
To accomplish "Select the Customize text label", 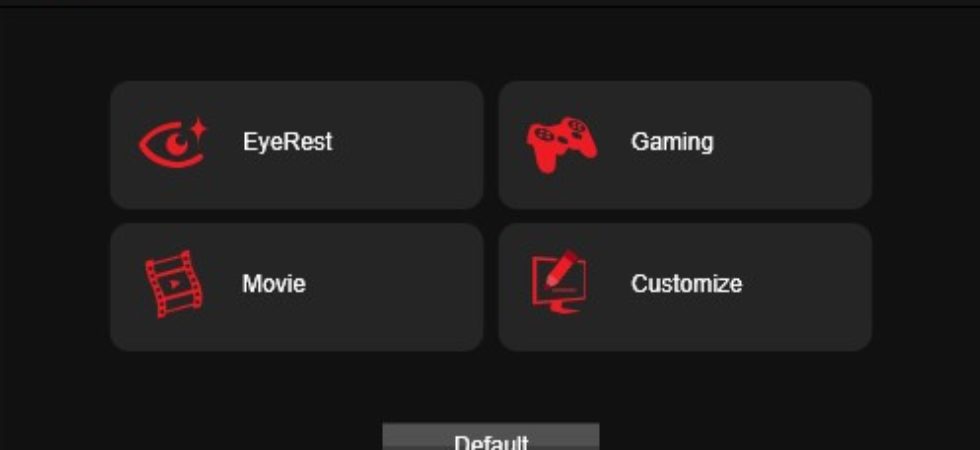I will (x=686, y=284).
